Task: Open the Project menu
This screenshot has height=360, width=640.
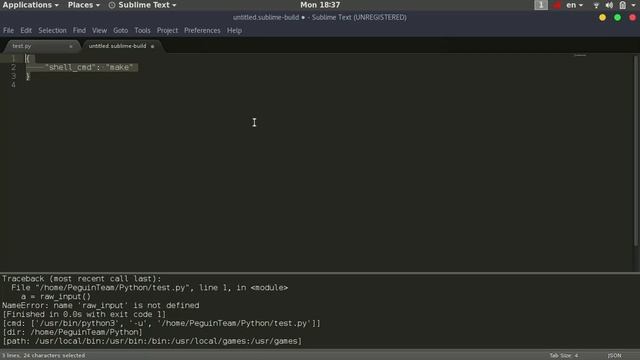Action: (167, 31)
